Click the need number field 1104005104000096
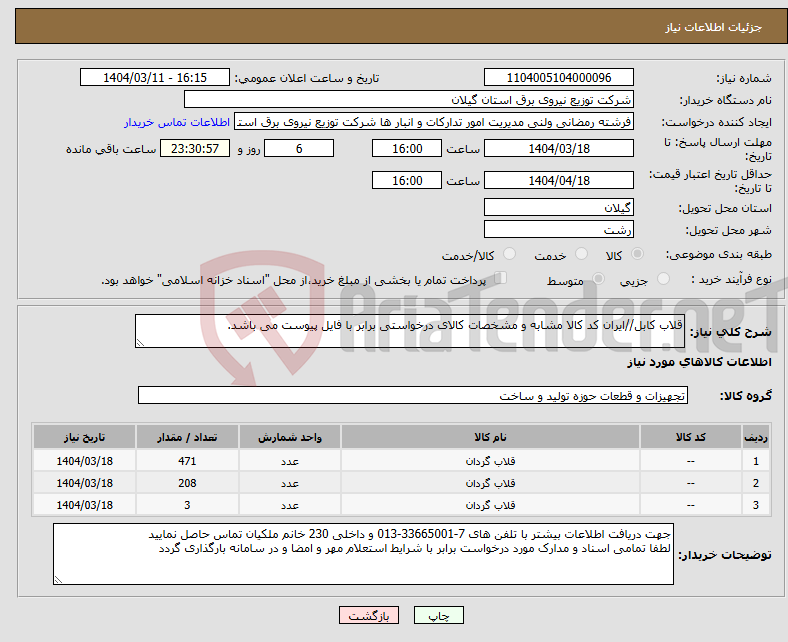 coord(558,77)
